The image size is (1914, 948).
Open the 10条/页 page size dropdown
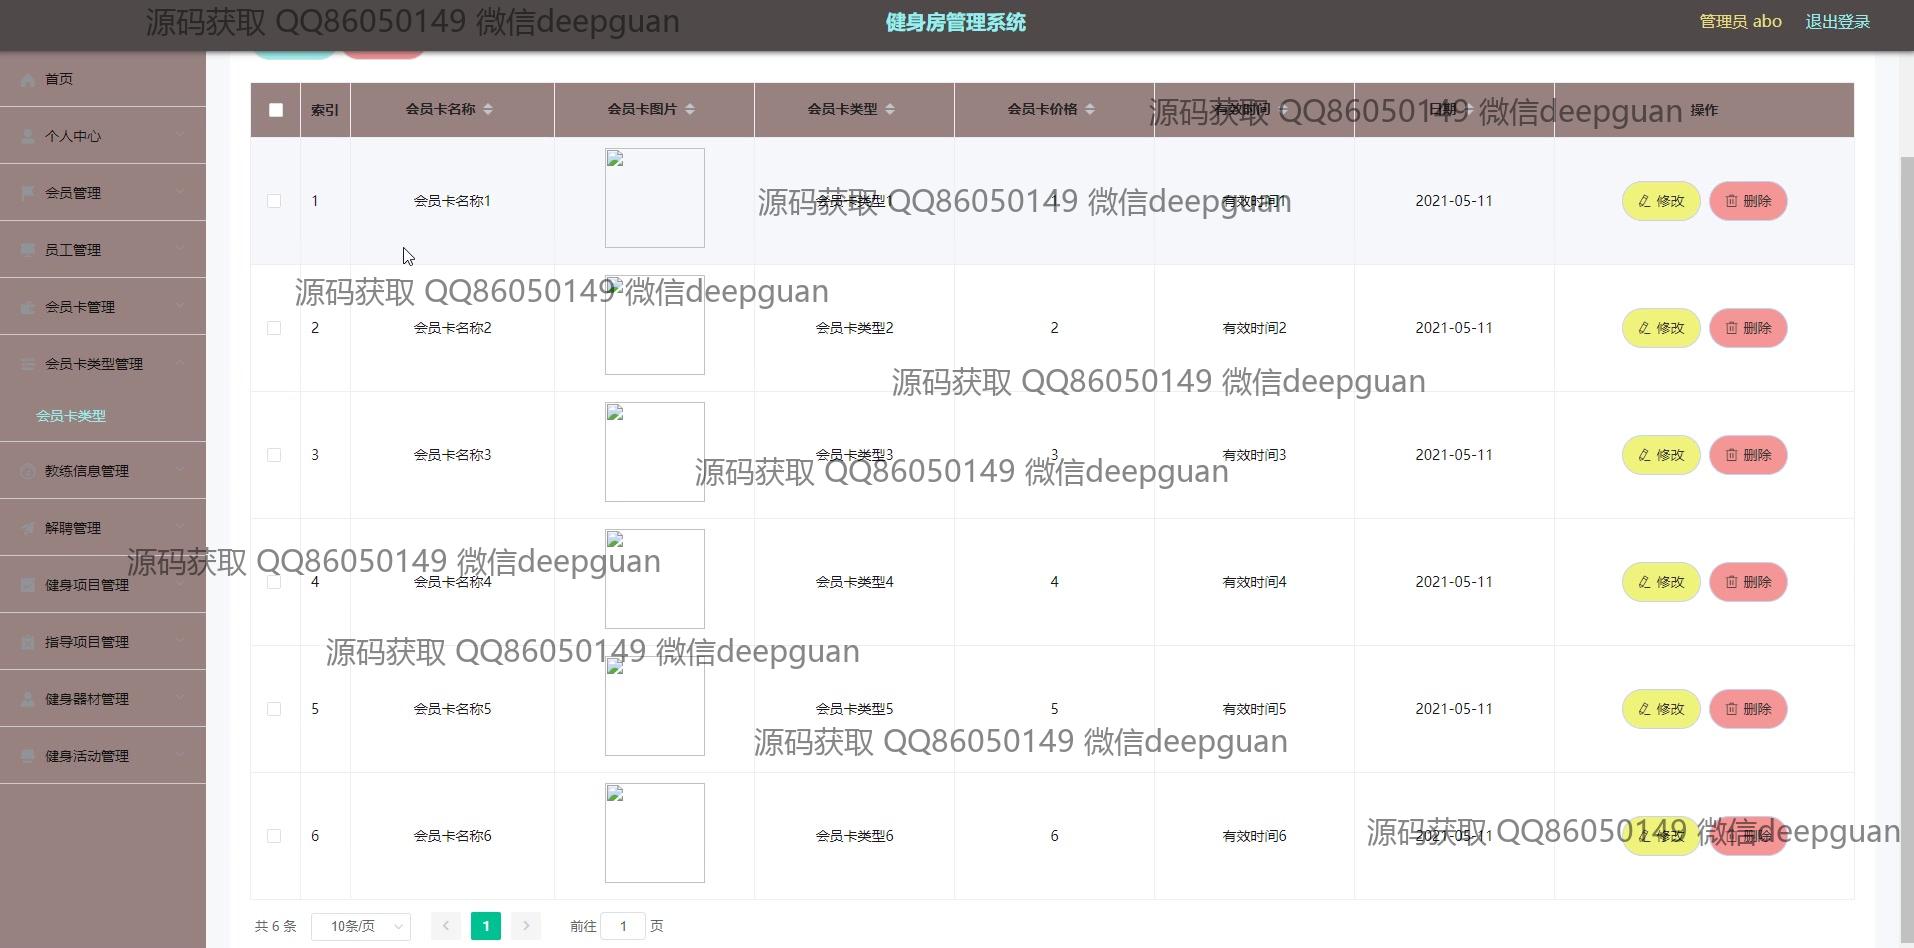(x=361, y=926)
